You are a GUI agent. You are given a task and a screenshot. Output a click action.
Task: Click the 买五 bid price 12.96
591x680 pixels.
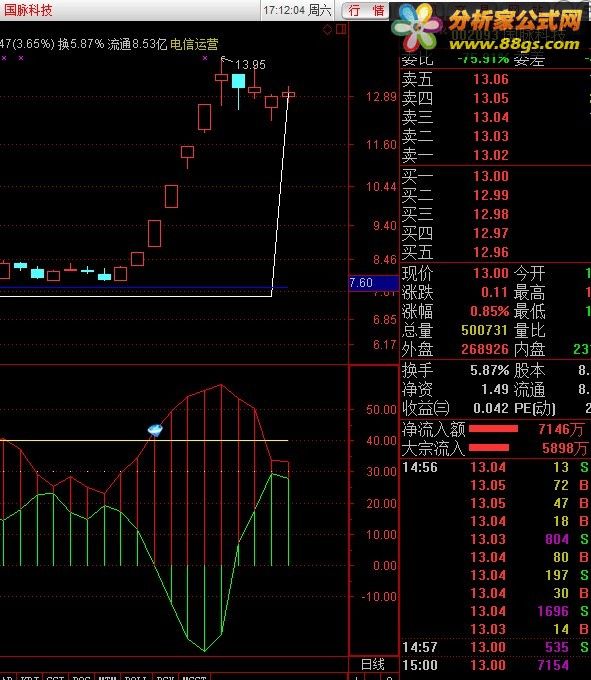pyautogui.click(x=490, y=252)
